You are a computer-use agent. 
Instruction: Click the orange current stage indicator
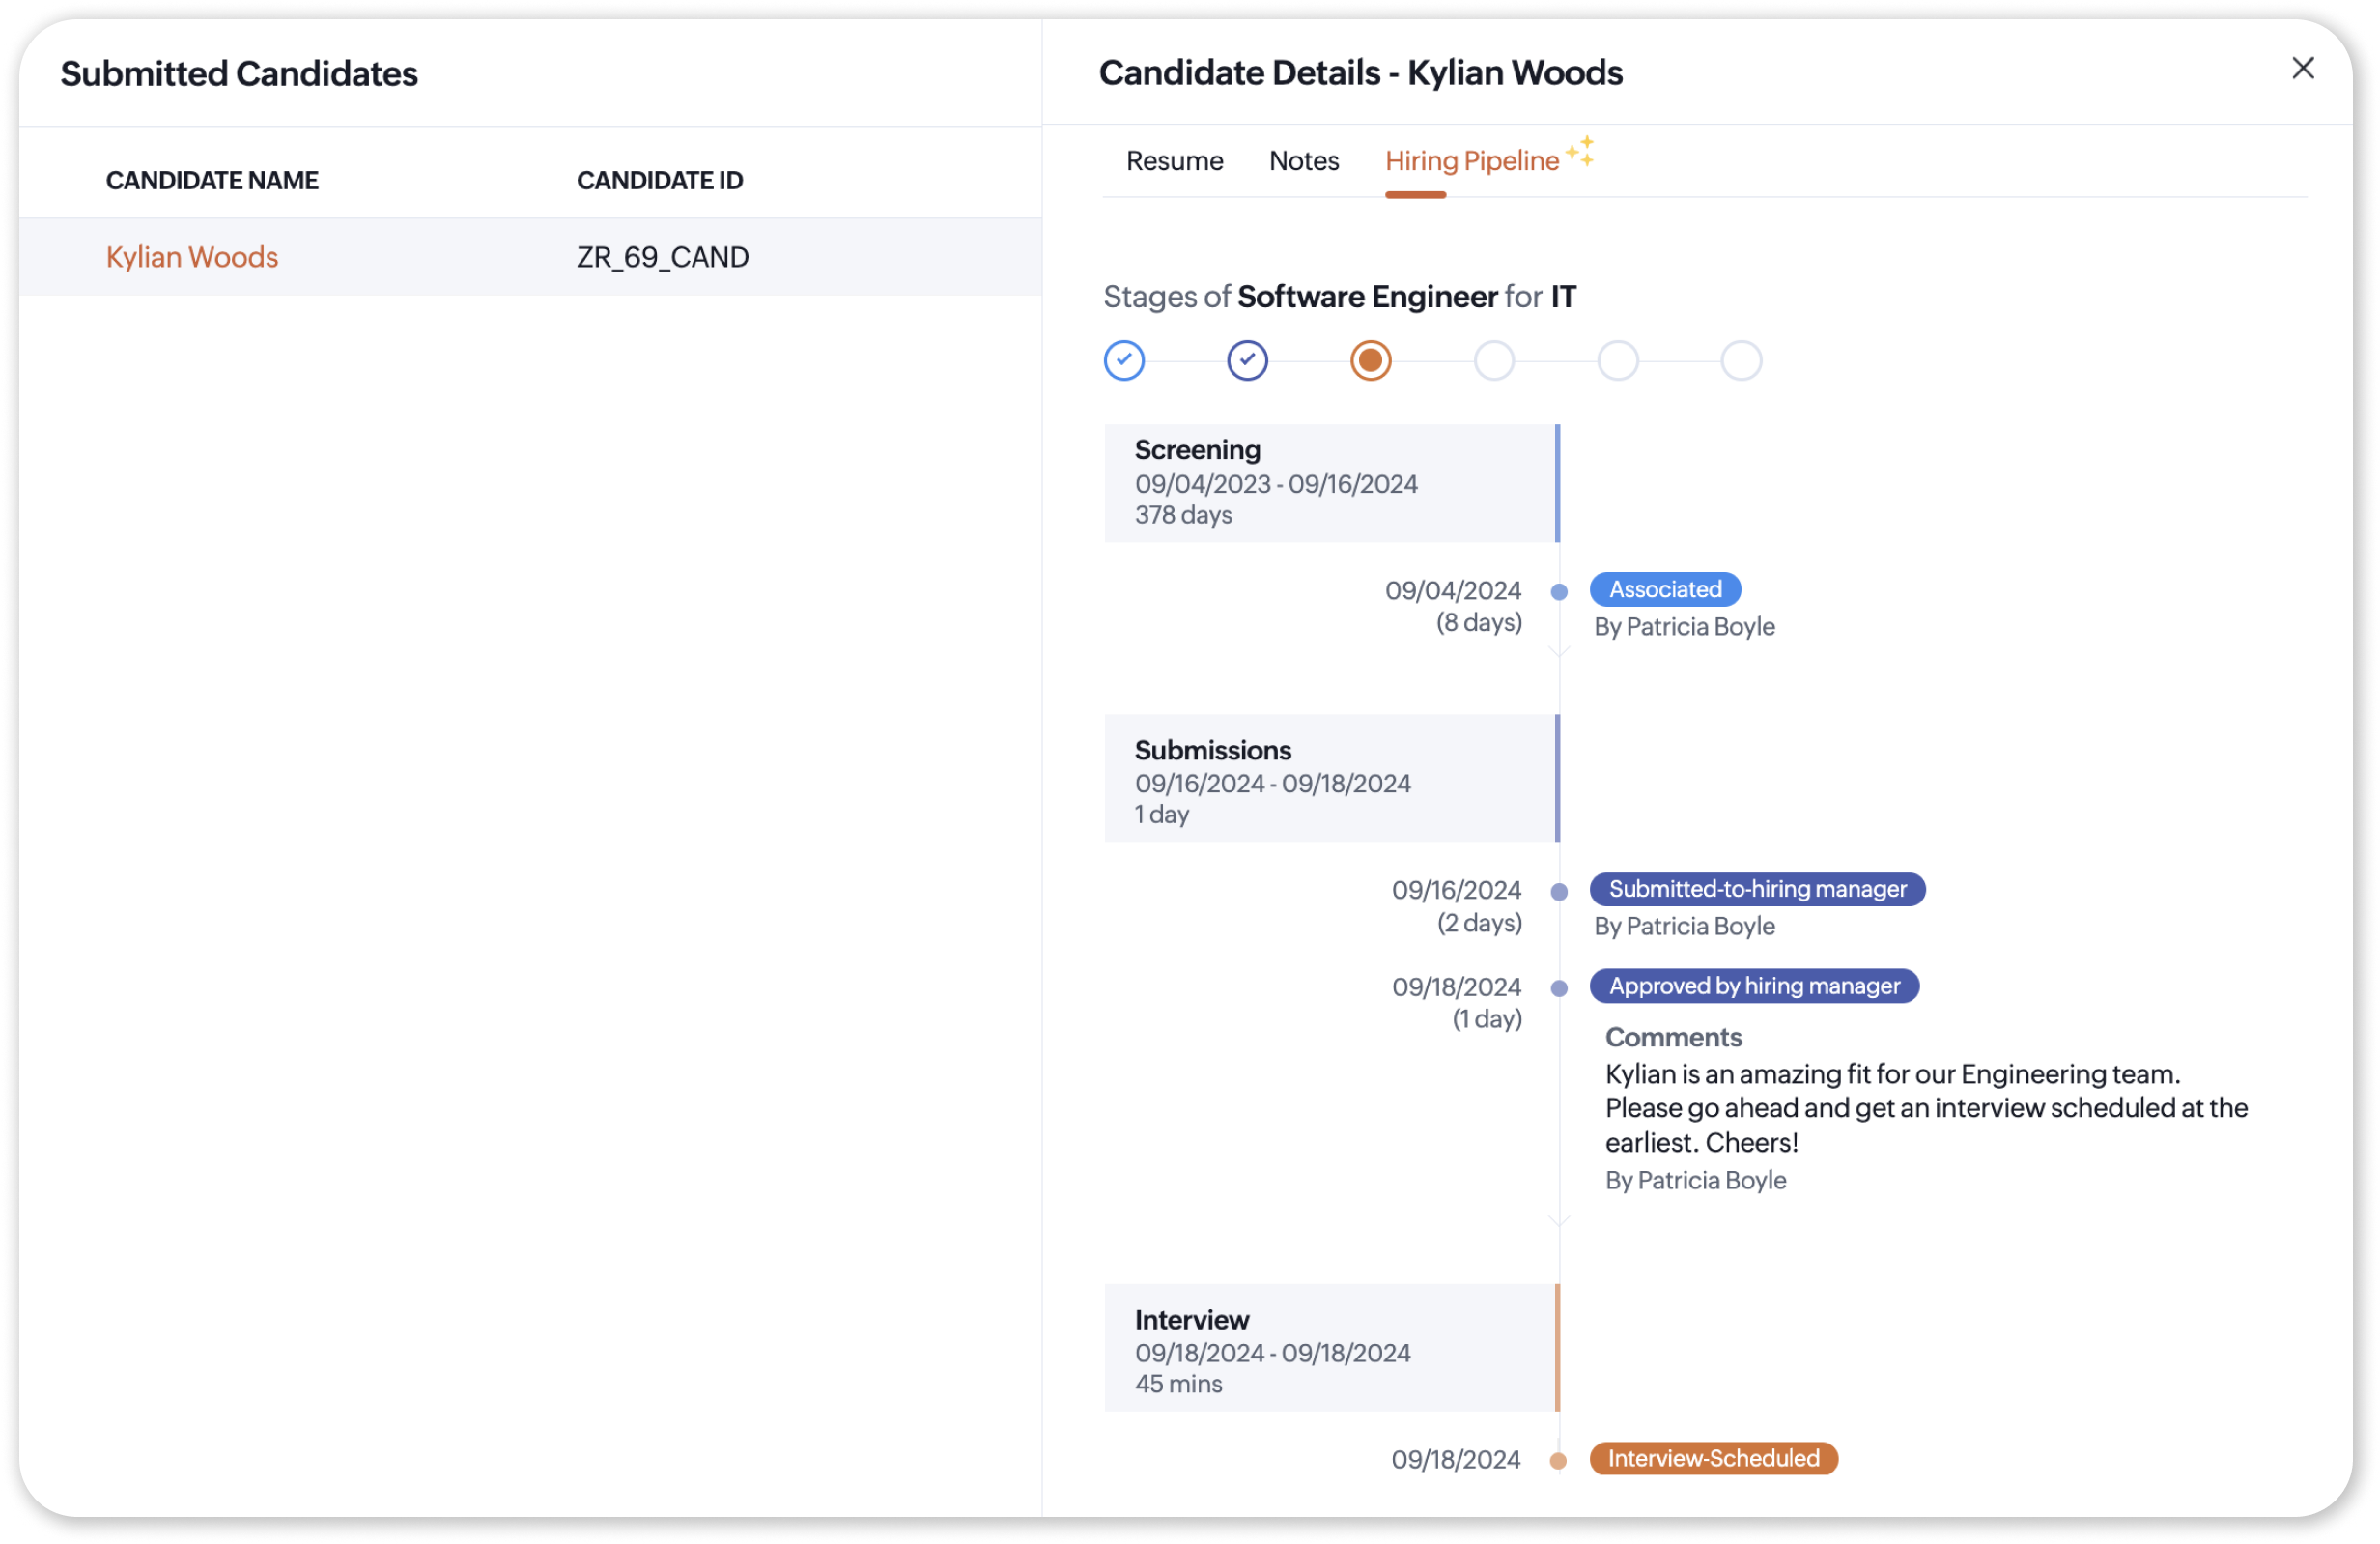pyautogui.click(x=1370, y=361)
